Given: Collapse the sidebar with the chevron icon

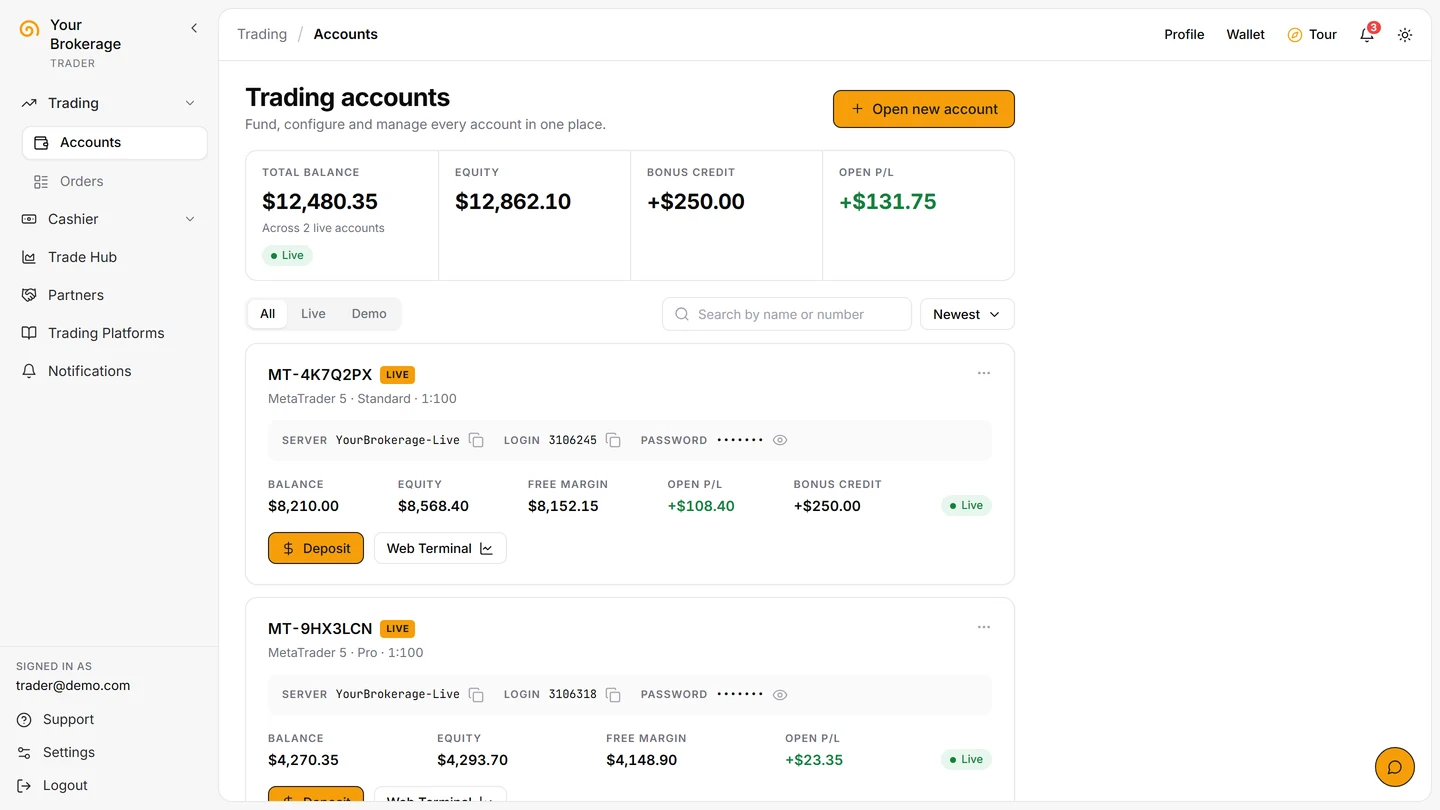Looking at the screenshot, I should coord(194,28).
